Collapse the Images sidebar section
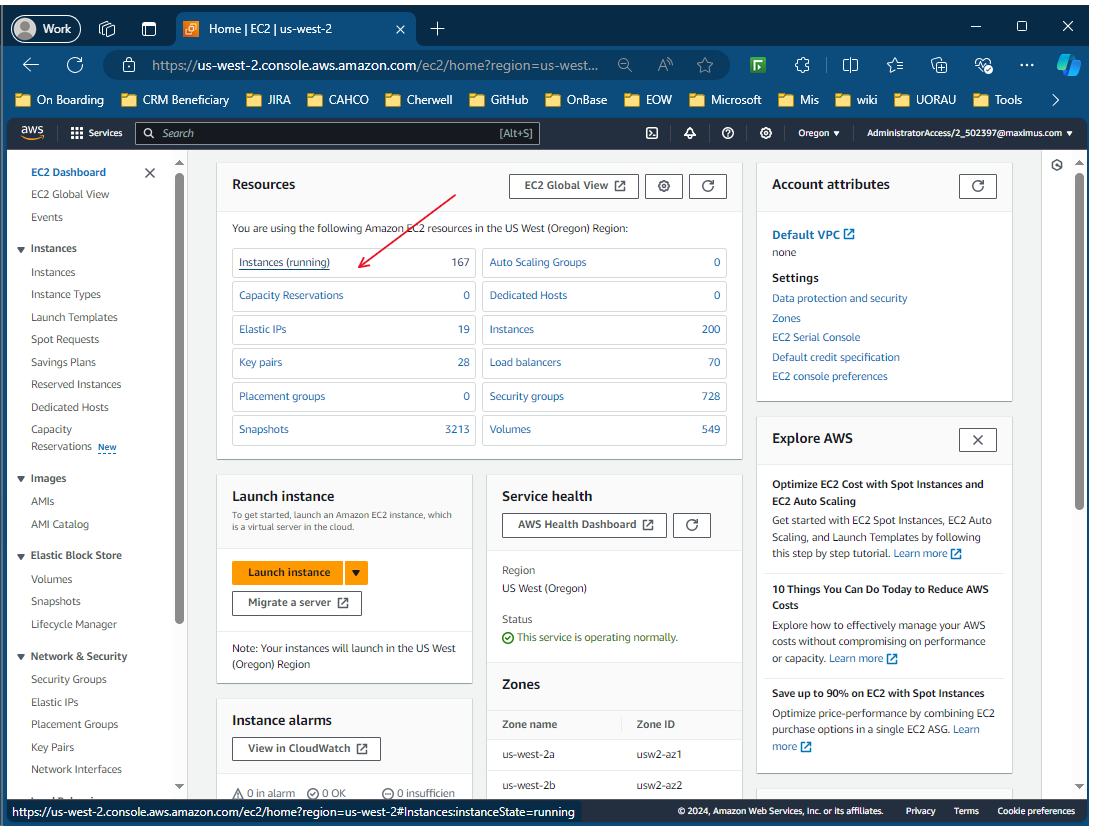Viewport: 1093px width, 826px height. [21, 479]
